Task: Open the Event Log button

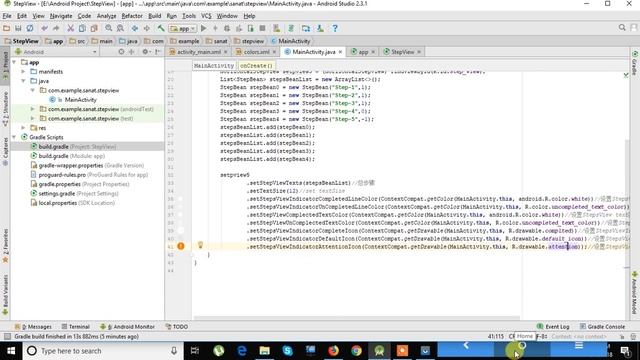Action: tap(553, 327)
